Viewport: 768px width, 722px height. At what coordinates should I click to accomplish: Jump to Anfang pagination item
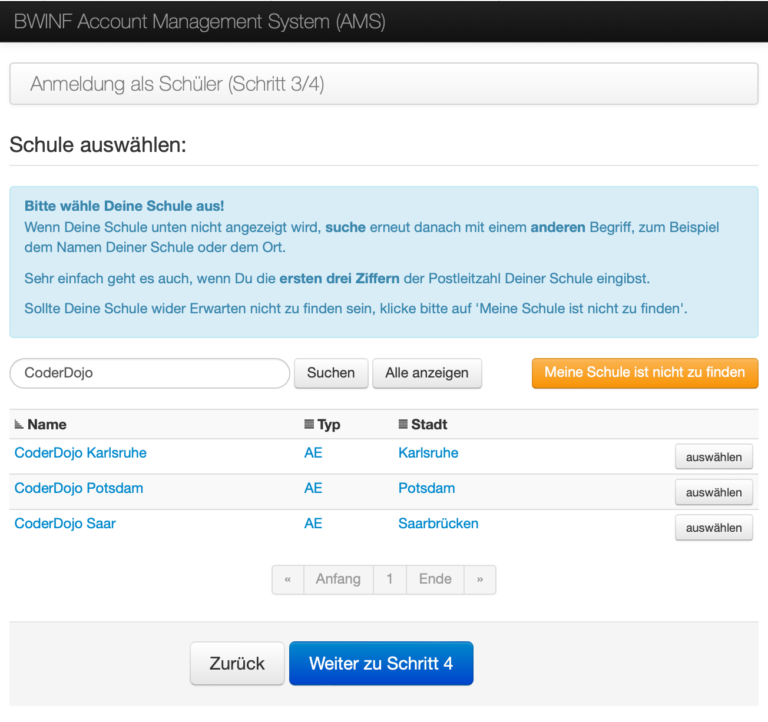pyautogui.click(x=338, y=580)
